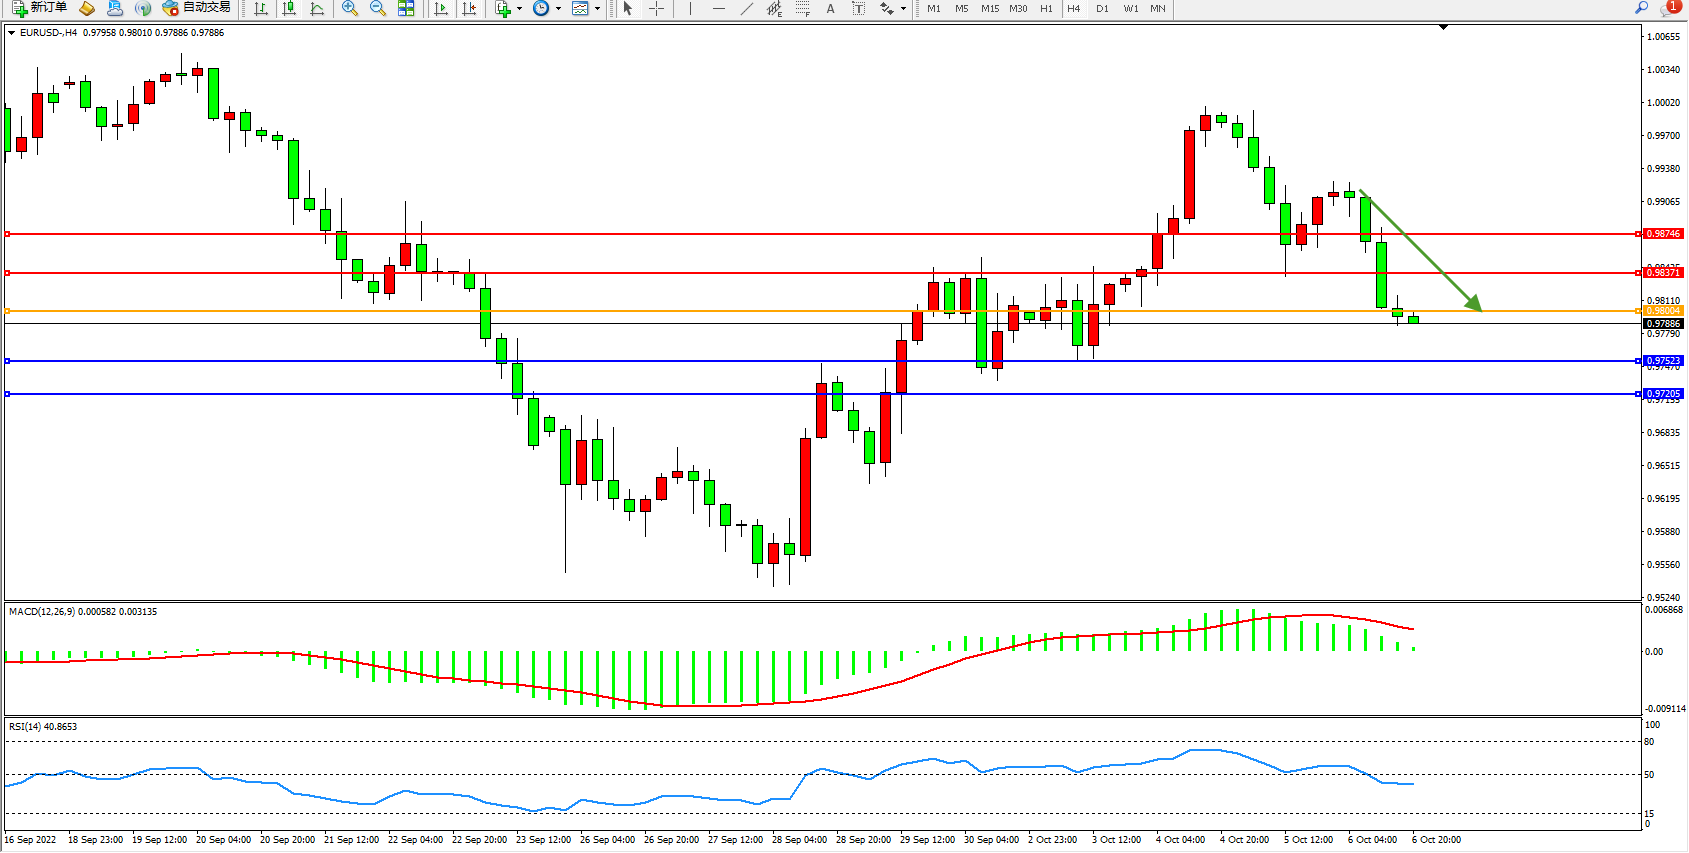
Task: Switch chart to bar chart mode
Action: click(261, 9)
